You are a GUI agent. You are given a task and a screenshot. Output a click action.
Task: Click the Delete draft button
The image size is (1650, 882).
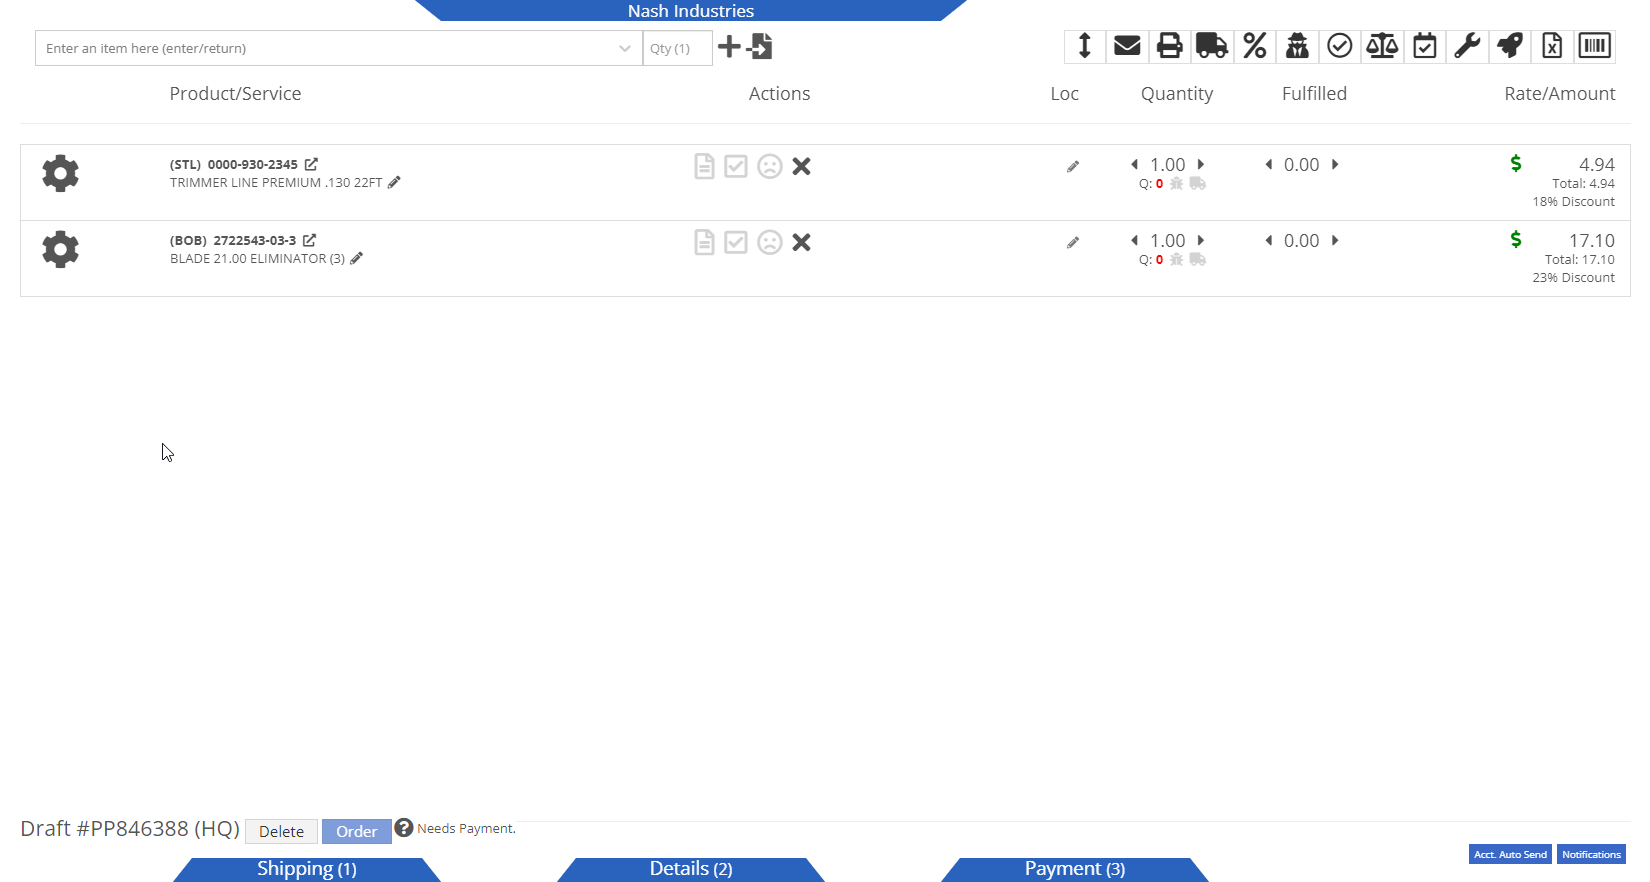[281, 831]
